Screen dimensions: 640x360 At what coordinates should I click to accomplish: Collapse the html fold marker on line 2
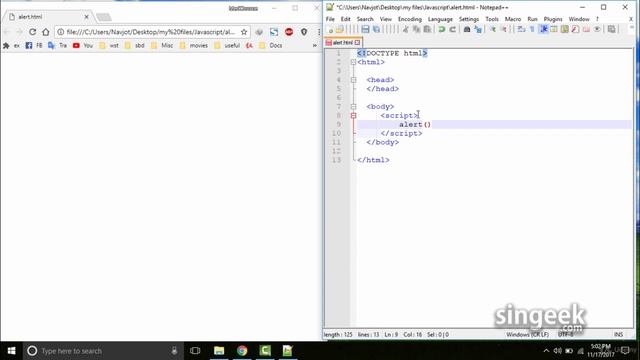353,62
